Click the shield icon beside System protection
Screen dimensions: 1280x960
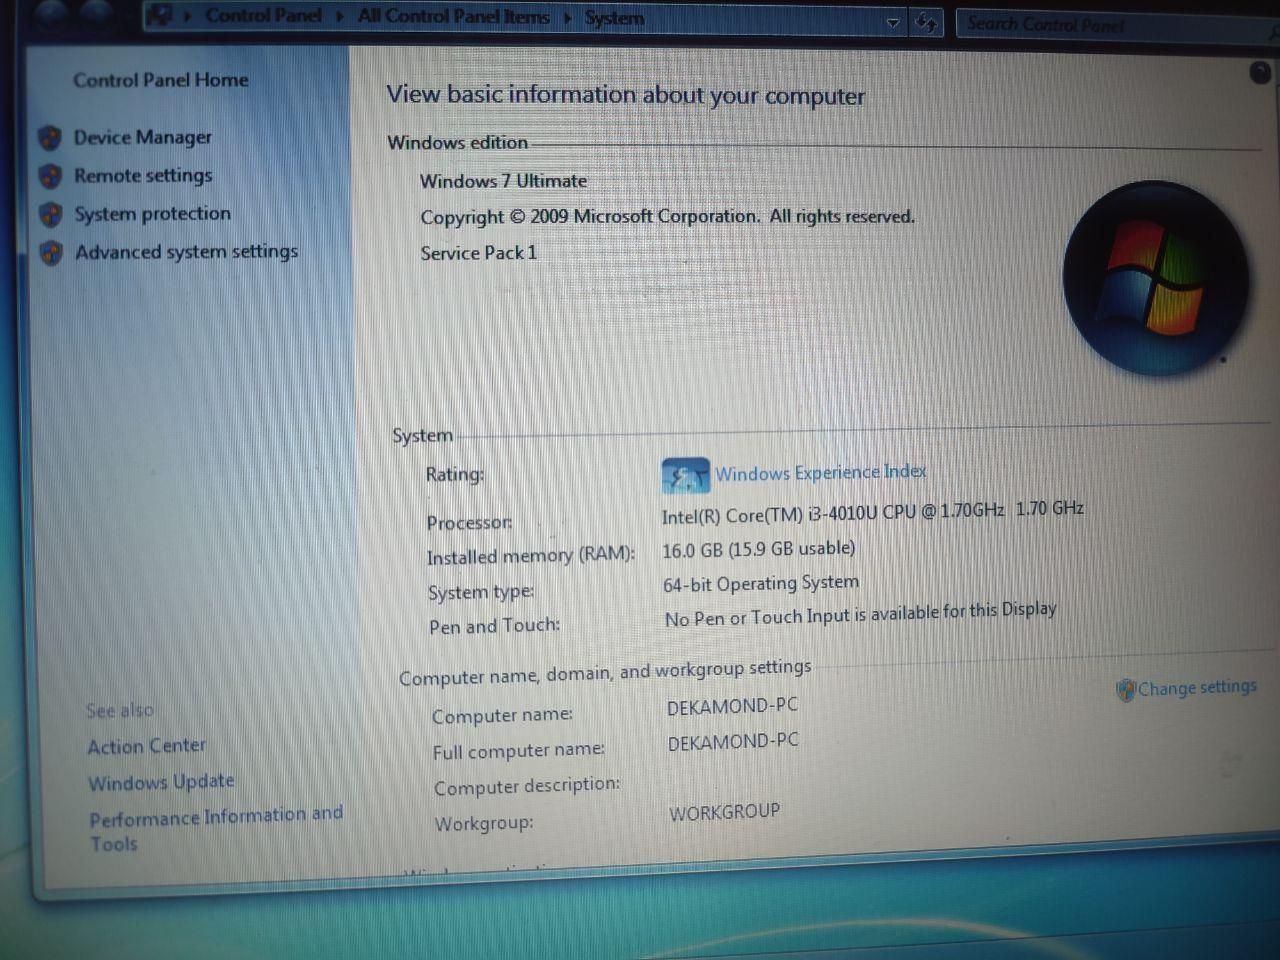coord(50,214)
